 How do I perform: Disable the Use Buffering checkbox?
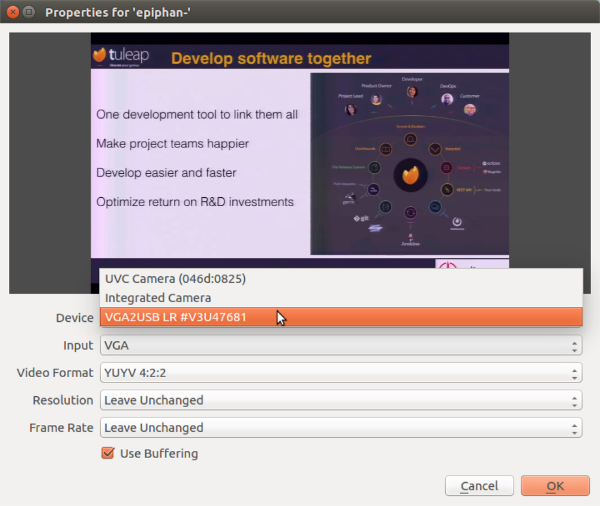coord(108,454)
